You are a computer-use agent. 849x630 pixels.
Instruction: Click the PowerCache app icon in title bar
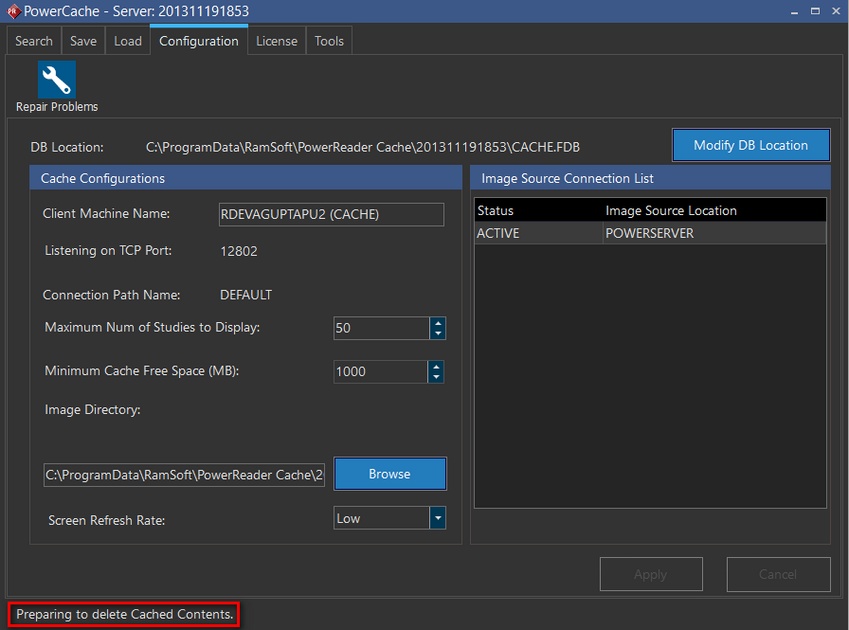[13, 12]
